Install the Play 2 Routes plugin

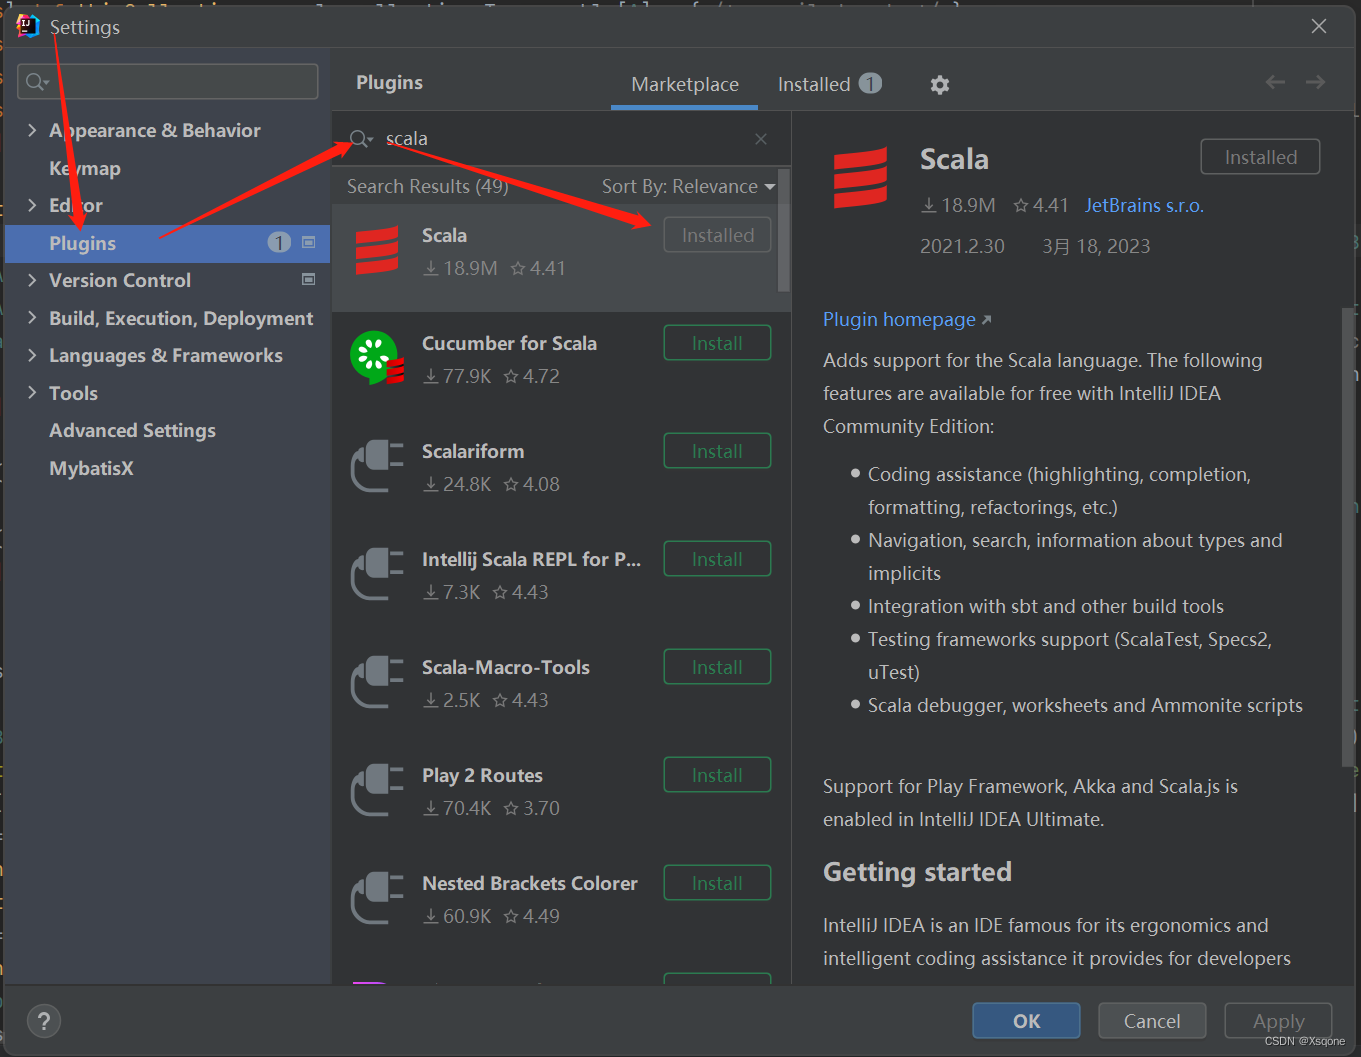(x=717, y=775)
